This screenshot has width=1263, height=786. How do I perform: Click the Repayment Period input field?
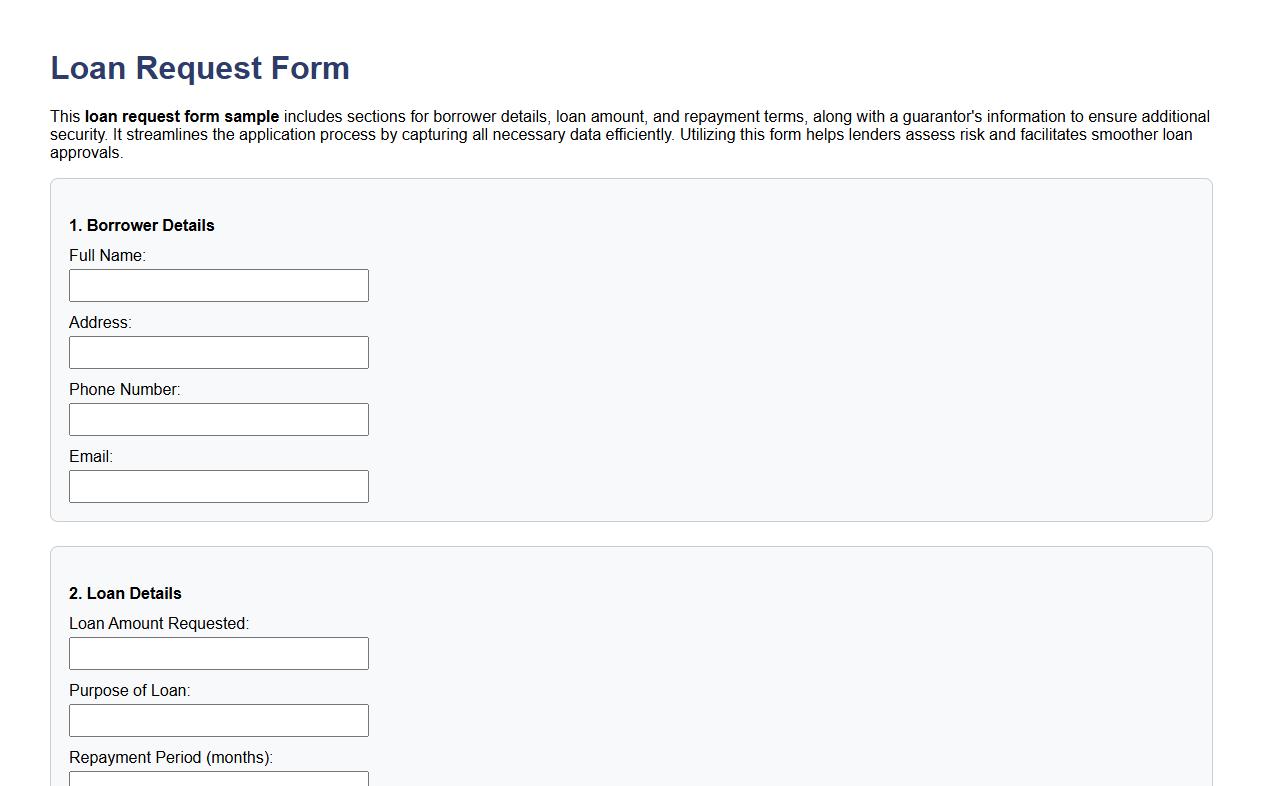(218, 780)
